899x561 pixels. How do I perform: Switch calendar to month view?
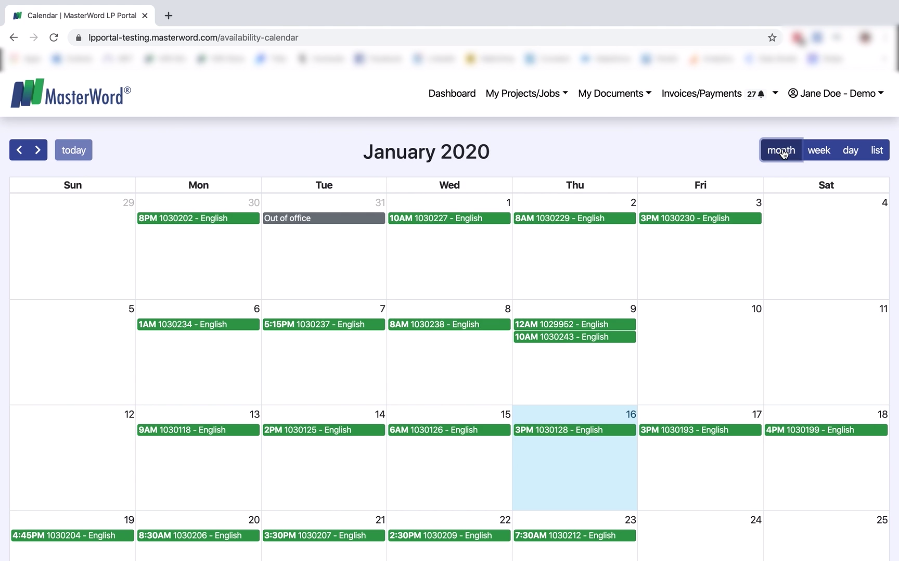(x=781, y=150)
